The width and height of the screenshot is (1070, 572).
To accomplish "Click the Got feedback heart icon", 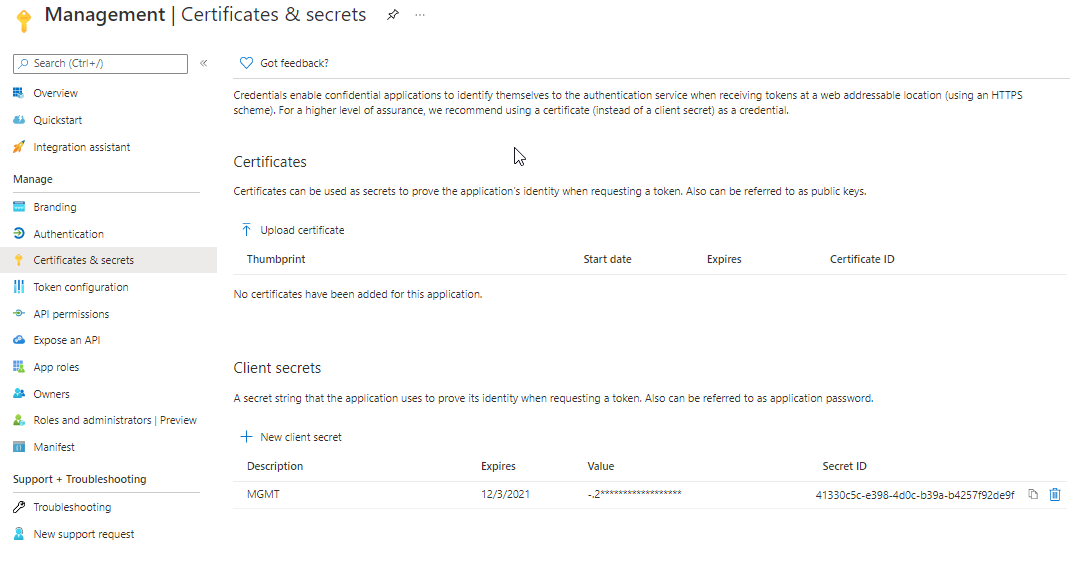I will point(247,63).
